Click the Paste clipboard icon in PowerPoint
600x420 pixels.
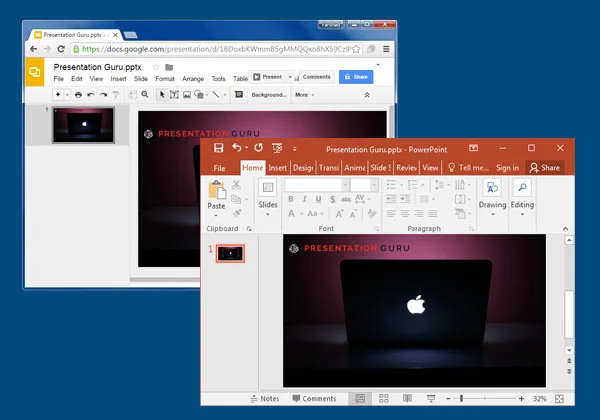[x=217, y=190]
